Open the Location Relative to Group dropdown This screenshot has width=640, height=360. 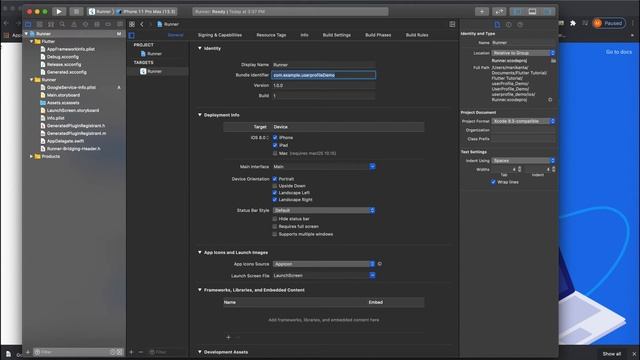[523, 53]
